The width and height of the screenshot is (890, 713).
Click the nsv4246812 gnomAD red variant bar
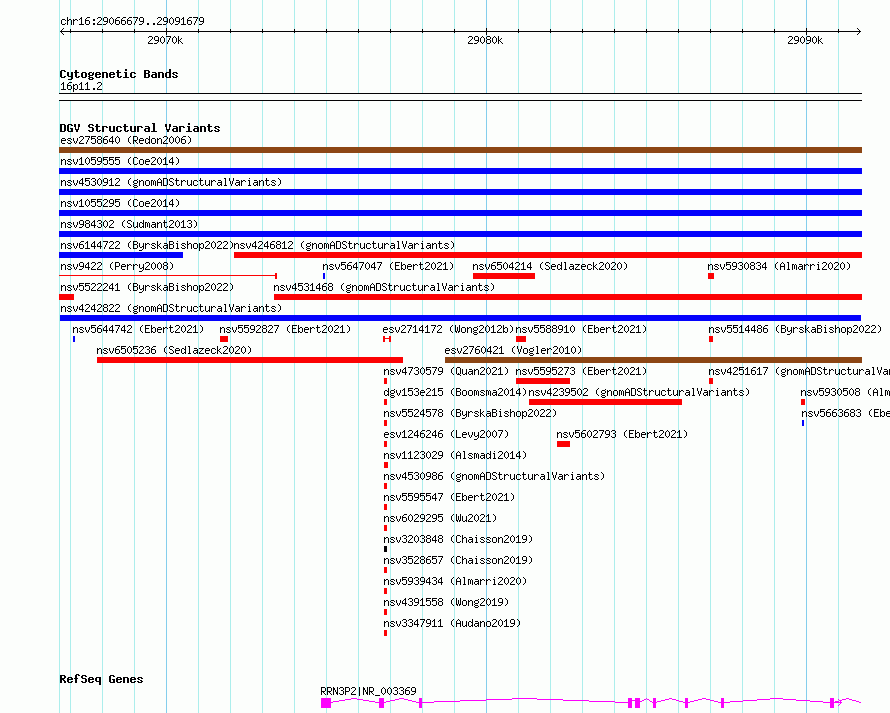(x=548, y=255)
